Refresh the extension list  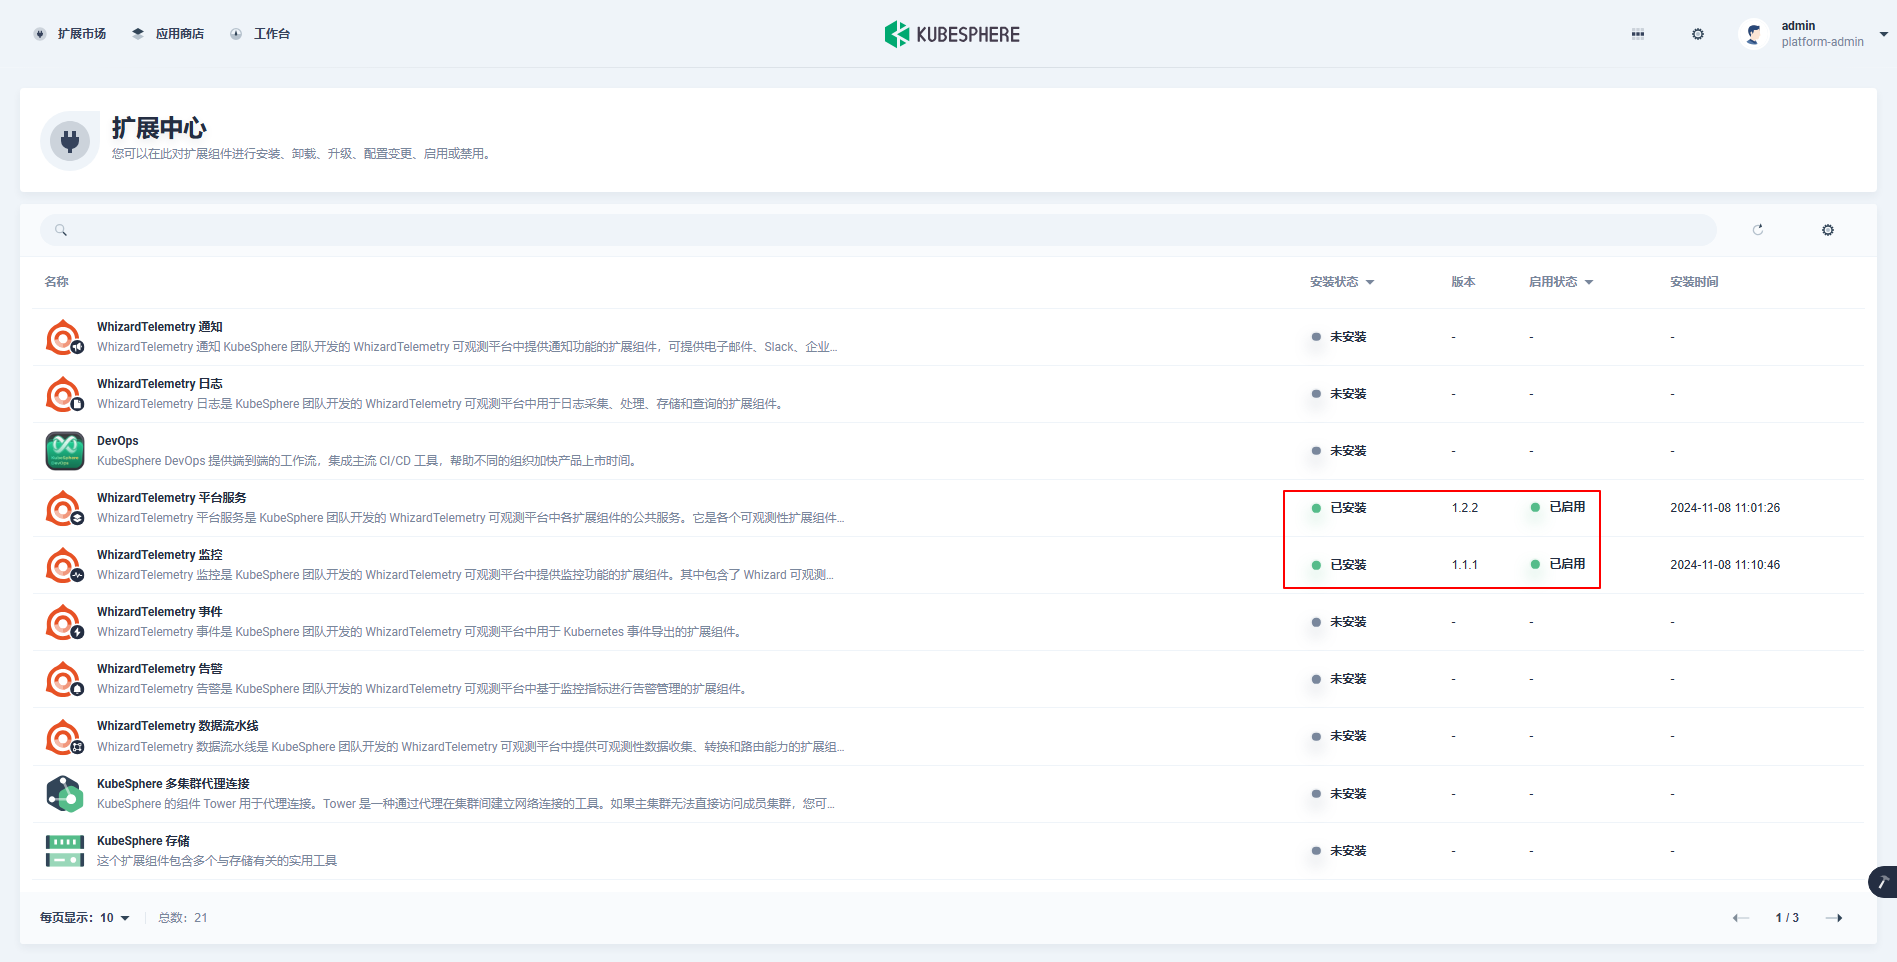[1758, 230]
